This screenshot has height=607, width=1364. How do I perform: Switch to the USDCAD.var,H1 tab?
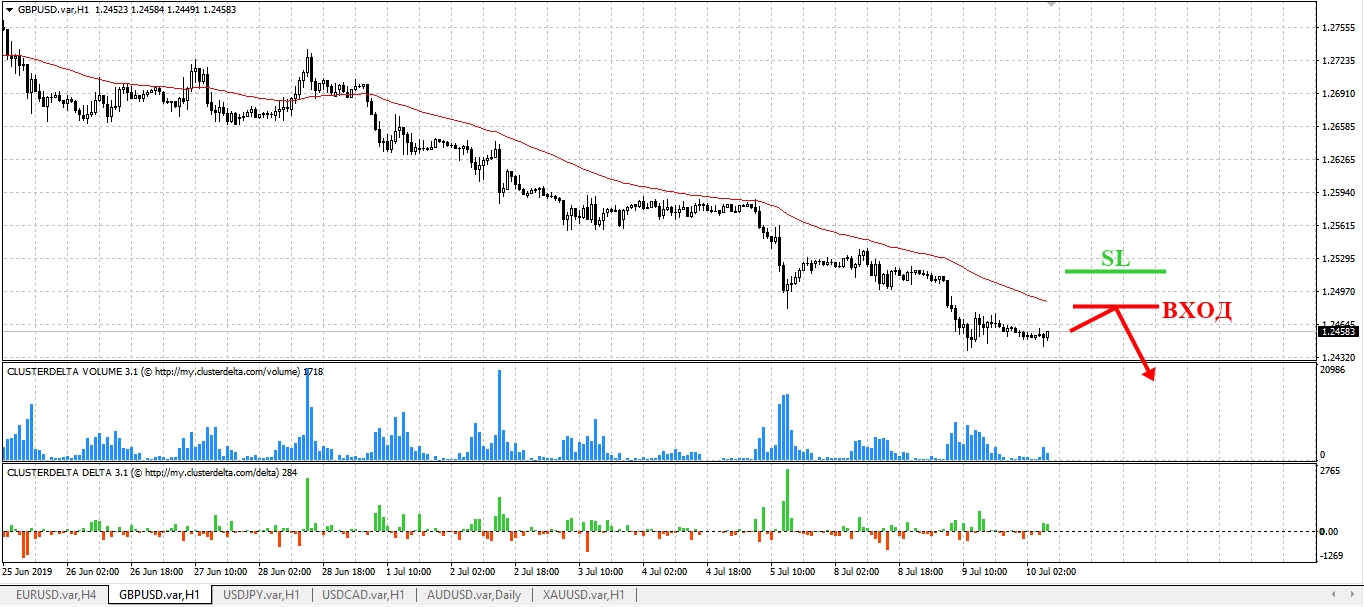pos(363,595)
